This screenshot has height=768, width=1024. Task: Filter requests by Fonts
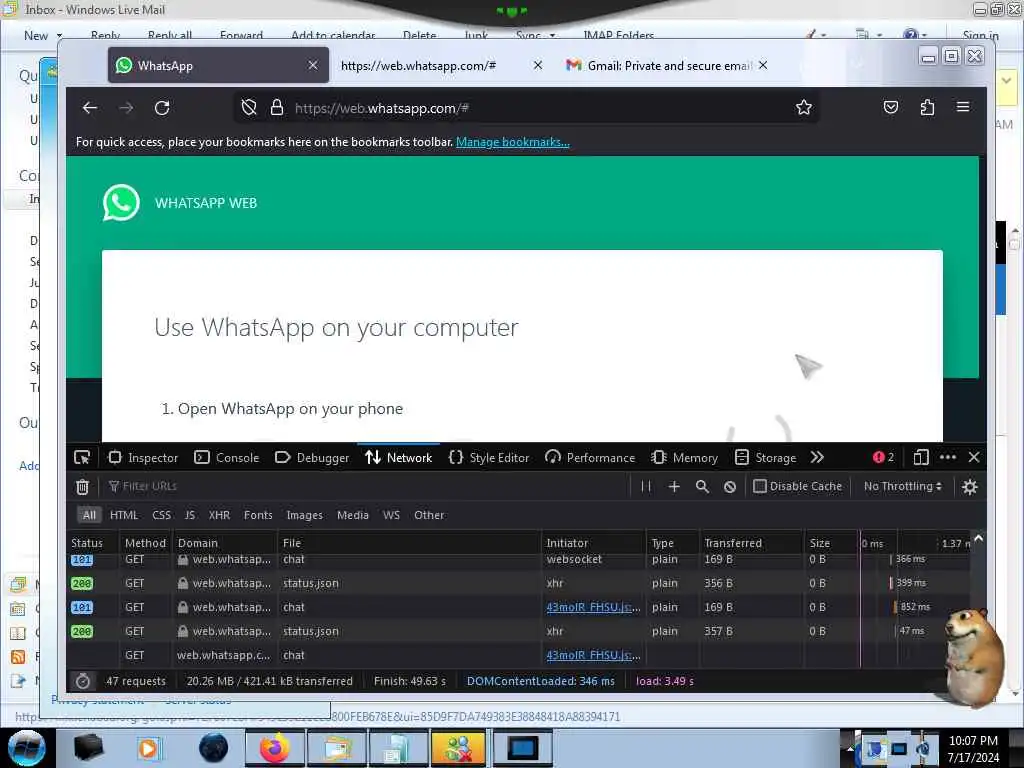tap(258, 515)
